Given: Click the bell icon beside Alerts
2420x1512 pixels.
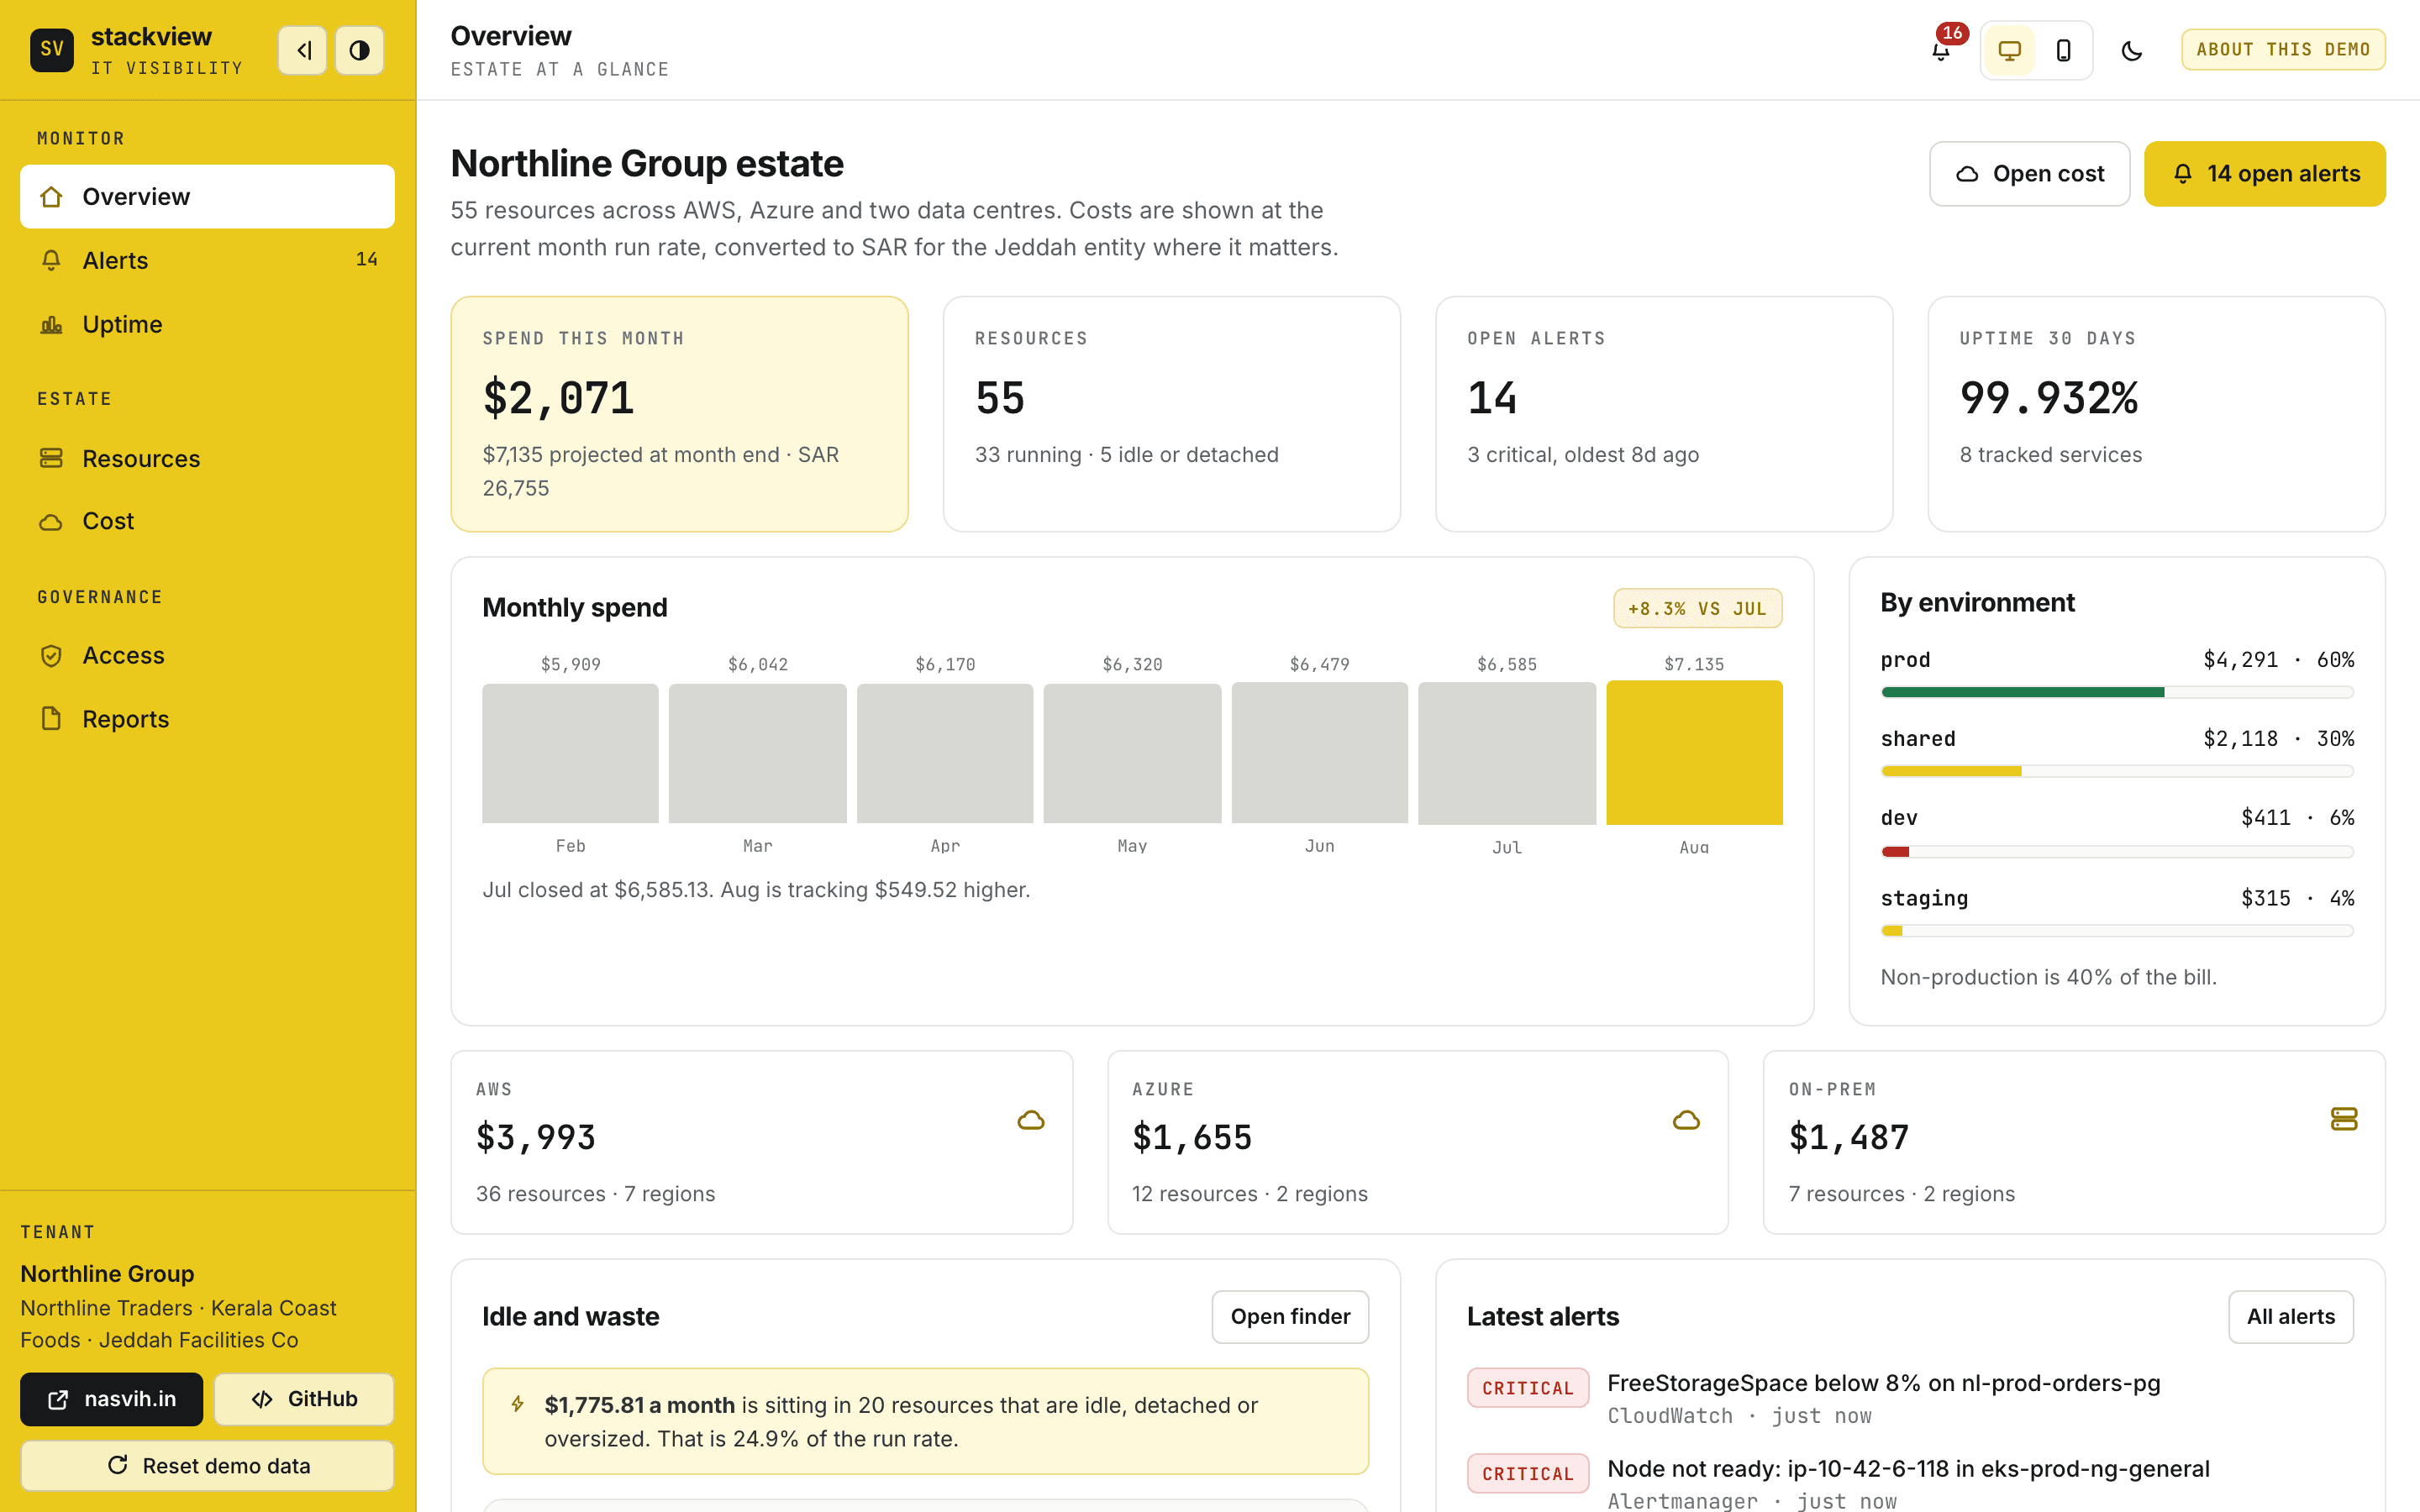Looking at the screenshot, I should pos(51,260).
